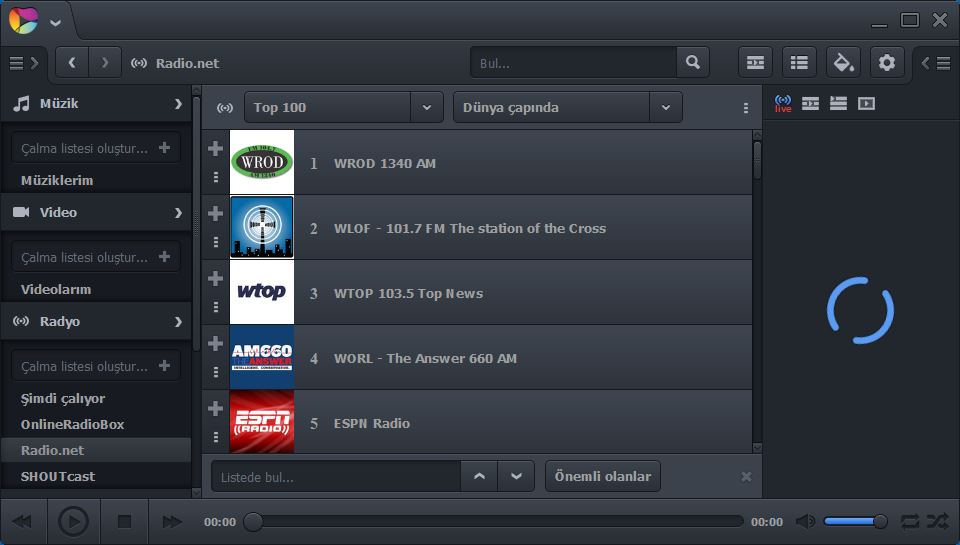Toggle the left sidebar hamburger menu
This screenshot has width=960, height=545.
point(23,63)
